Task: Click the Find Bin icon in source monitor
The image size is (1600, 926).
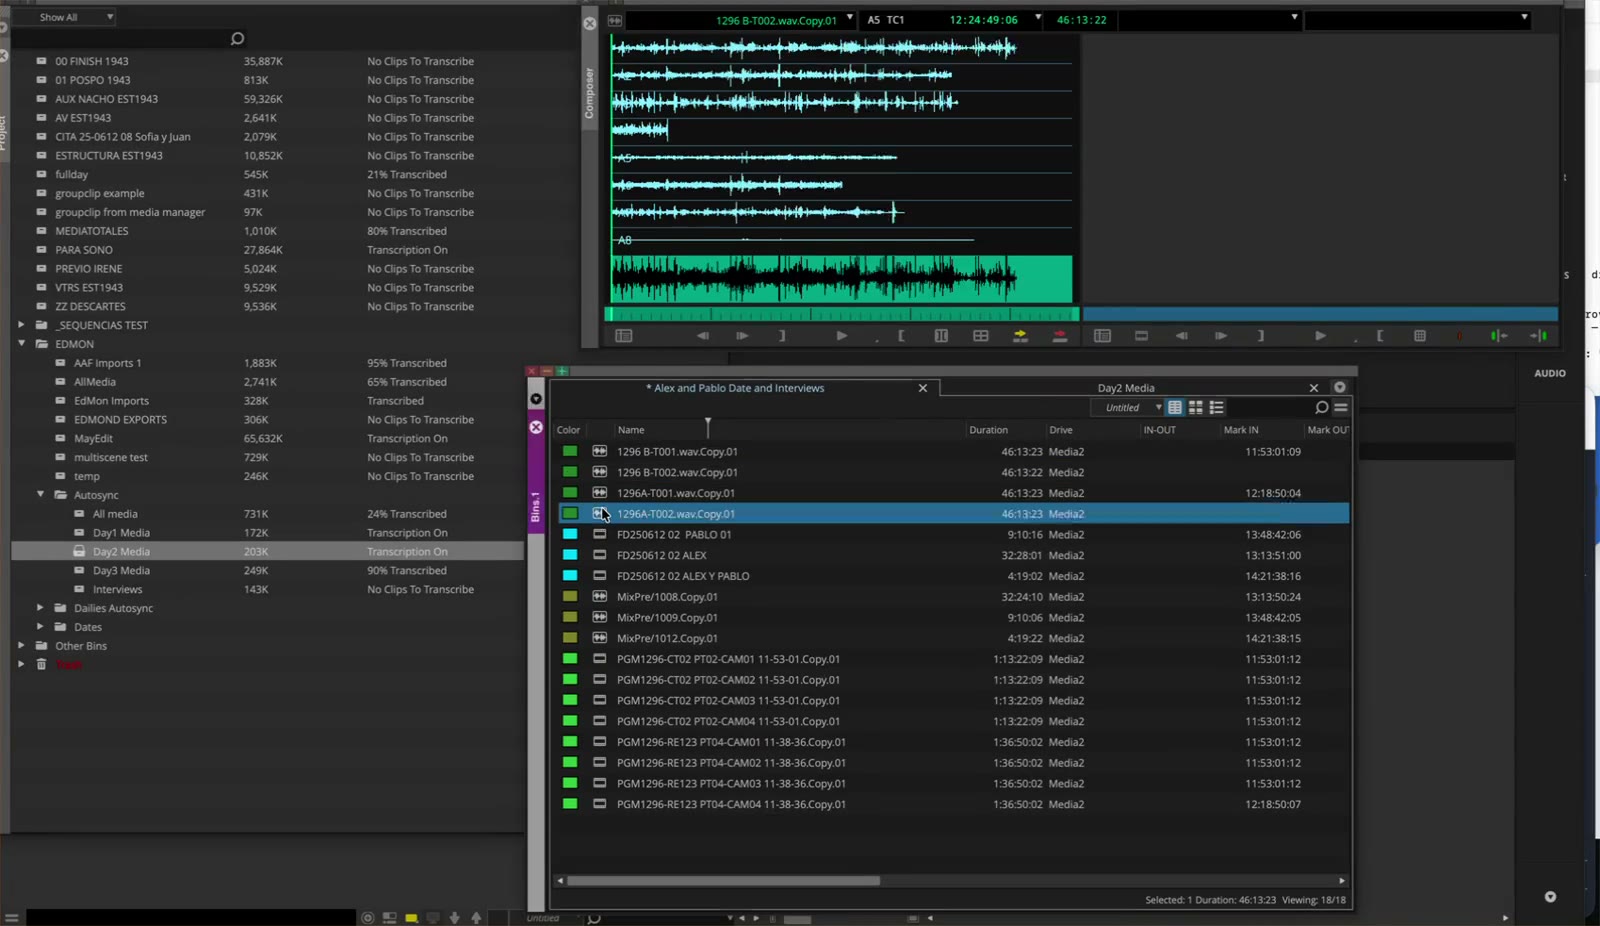Action: click(x=981, y=336)
